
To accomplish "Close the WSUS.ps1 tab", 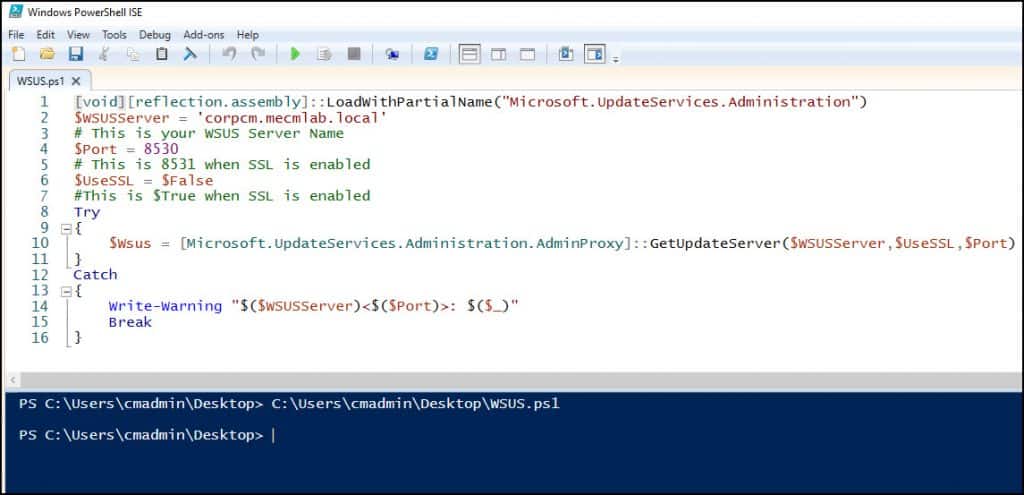I will click(x=76, y=81).
